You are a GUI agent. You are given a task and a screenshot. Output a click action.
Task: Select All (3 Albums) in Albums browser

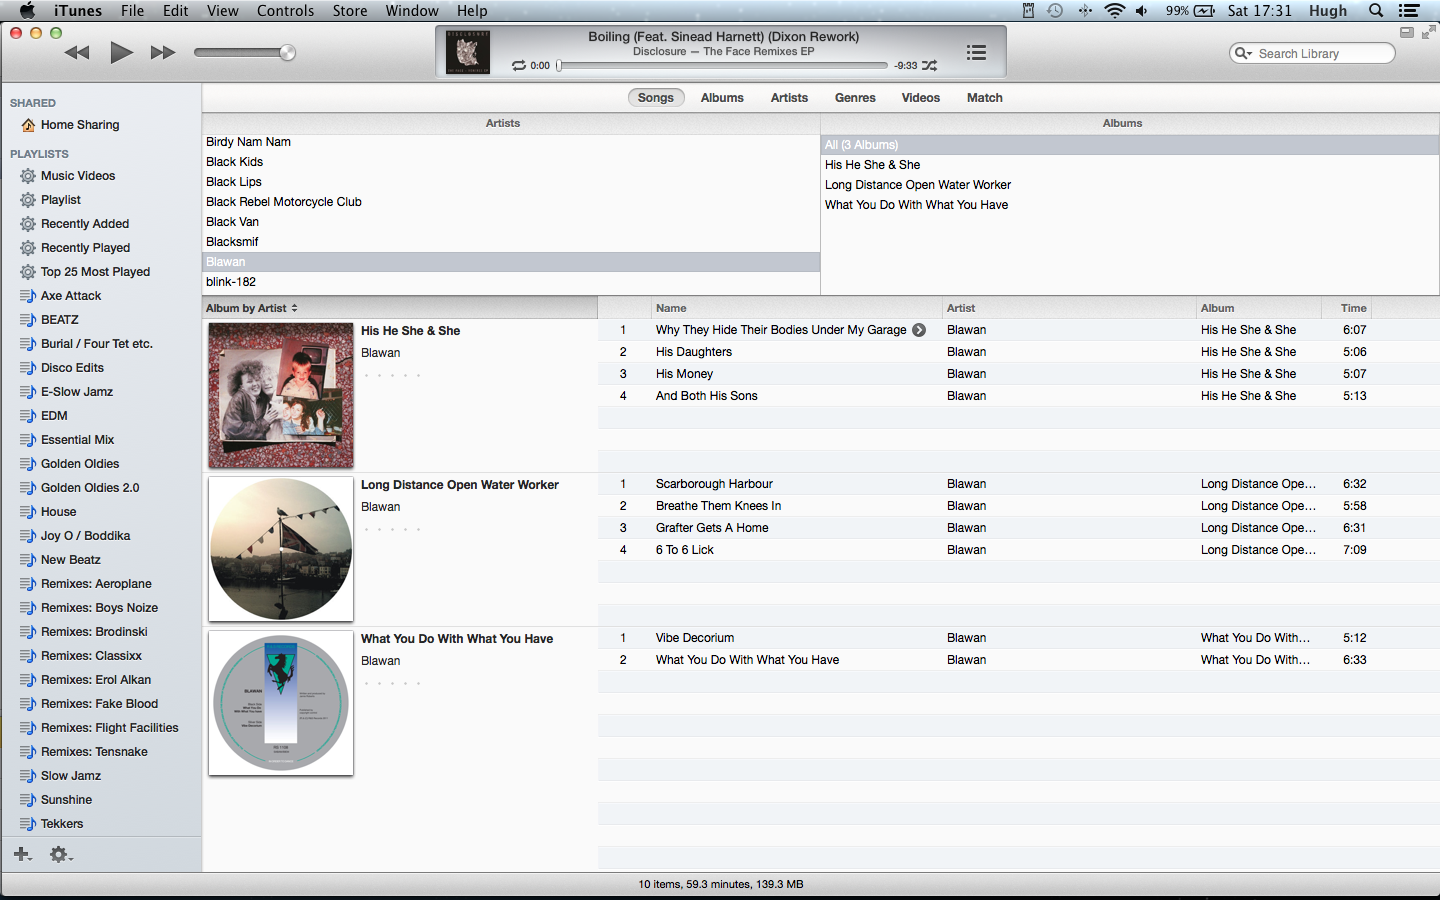point(1130,145)
